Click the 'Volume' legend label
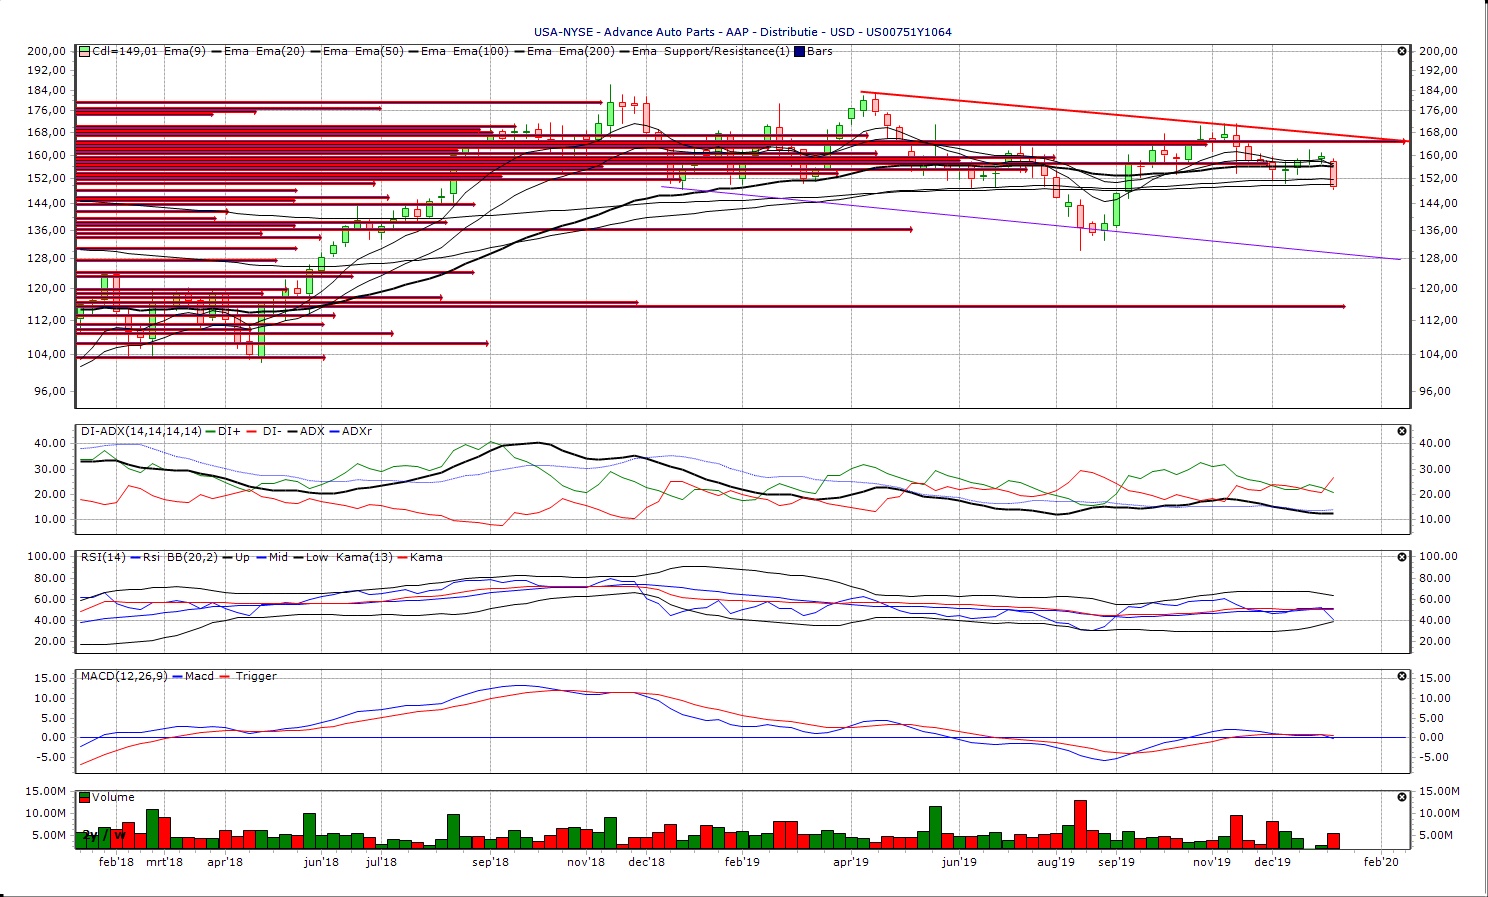 click(113, 797)
